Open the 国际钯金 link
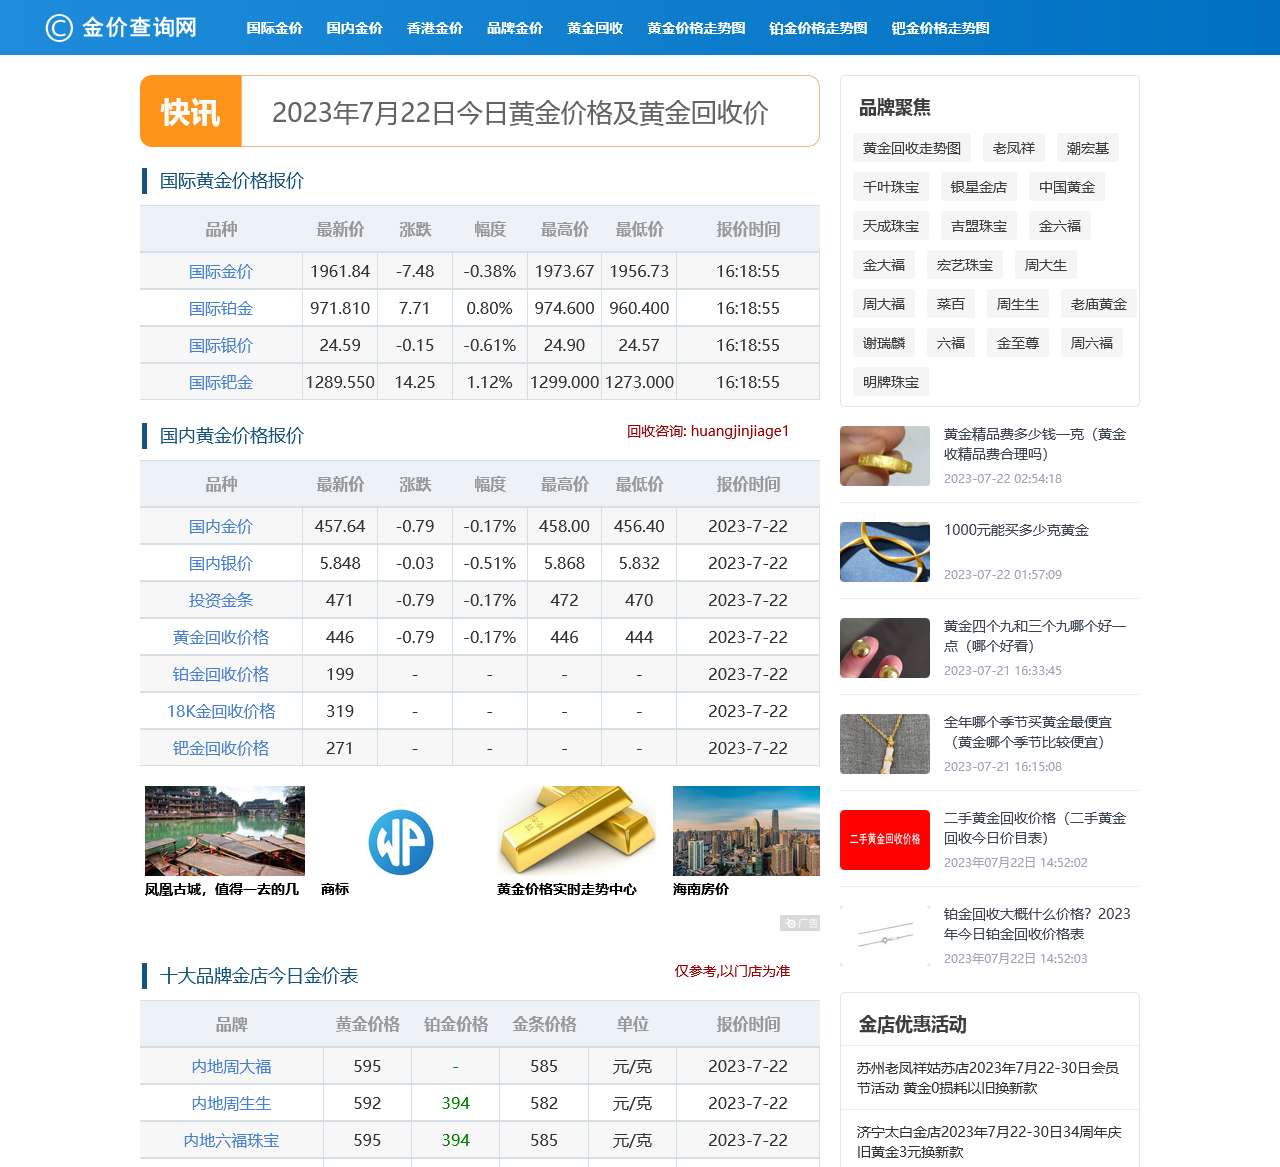The image size is (1280, 1167). (221, 382)
